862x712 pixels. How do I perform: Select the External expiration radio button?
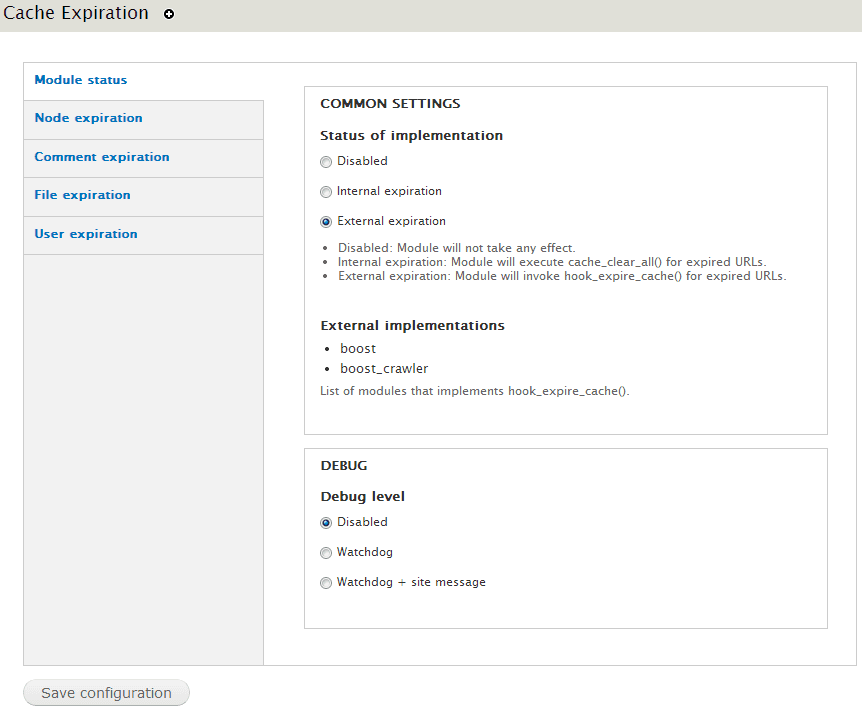(x=326, y=222)
